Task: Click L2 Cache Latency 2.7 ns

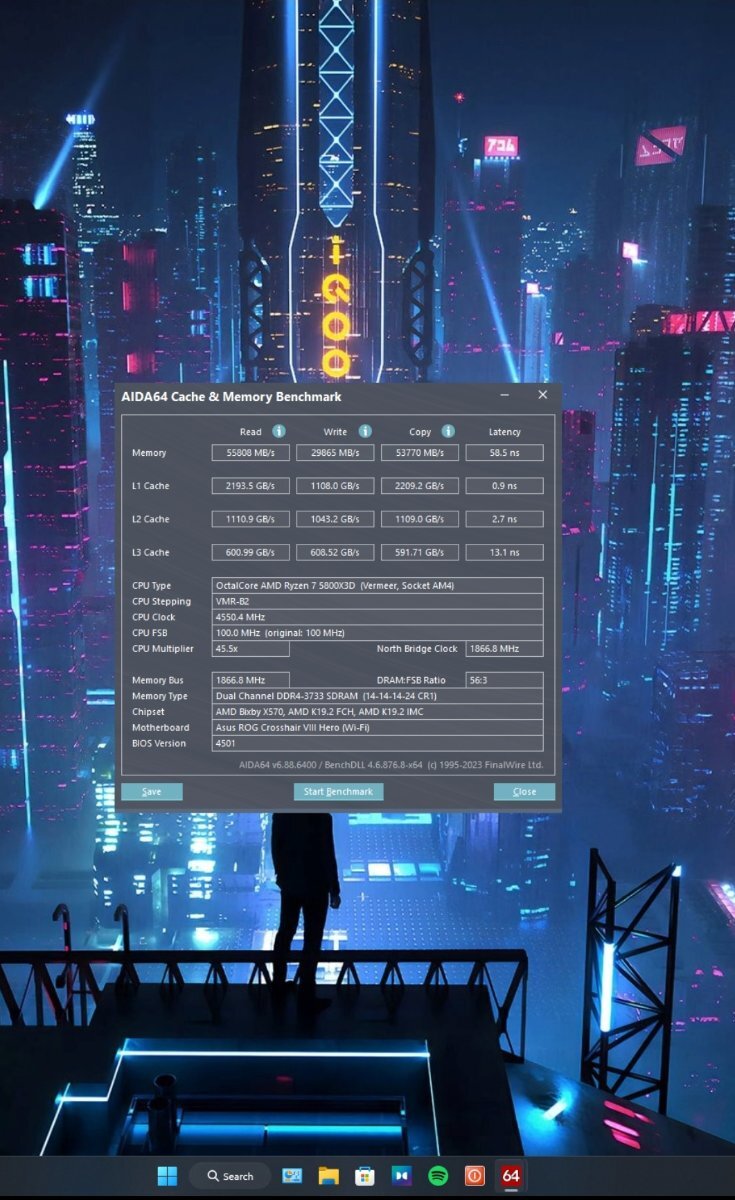Action: click(505, 519)
